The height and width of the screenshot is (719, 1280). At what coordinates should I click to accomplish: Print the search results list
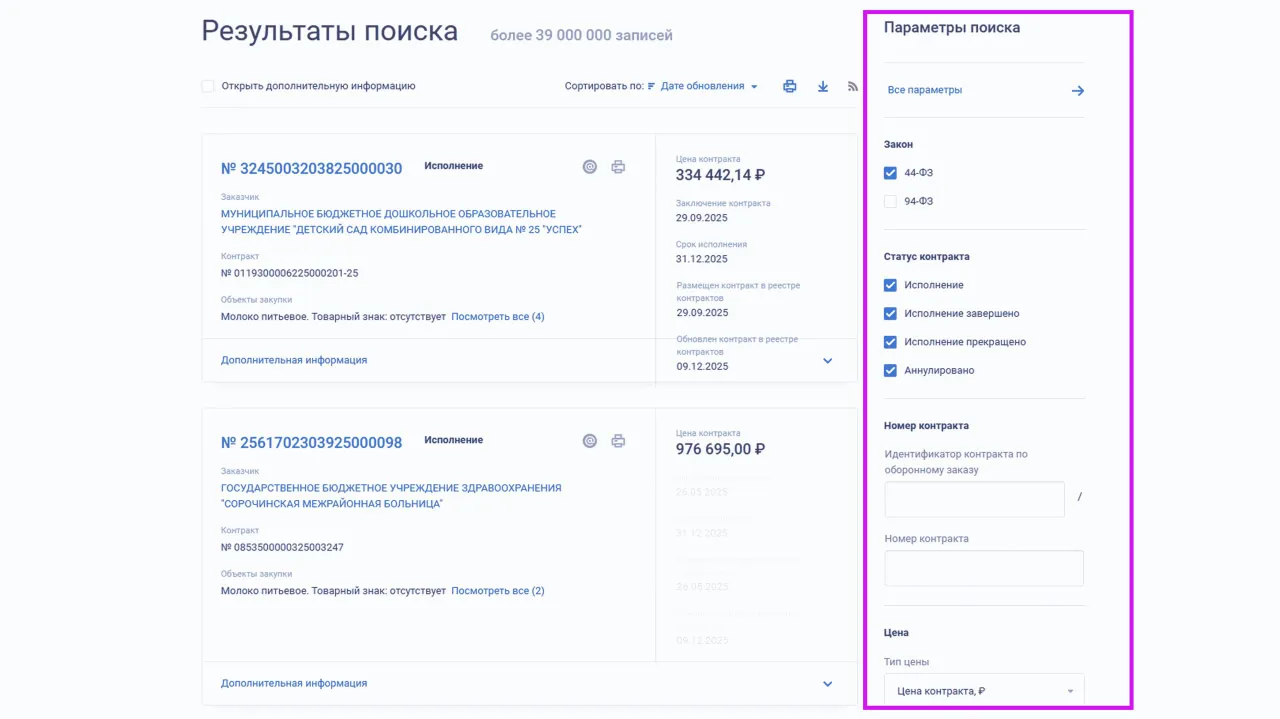[x=790, y=86]
